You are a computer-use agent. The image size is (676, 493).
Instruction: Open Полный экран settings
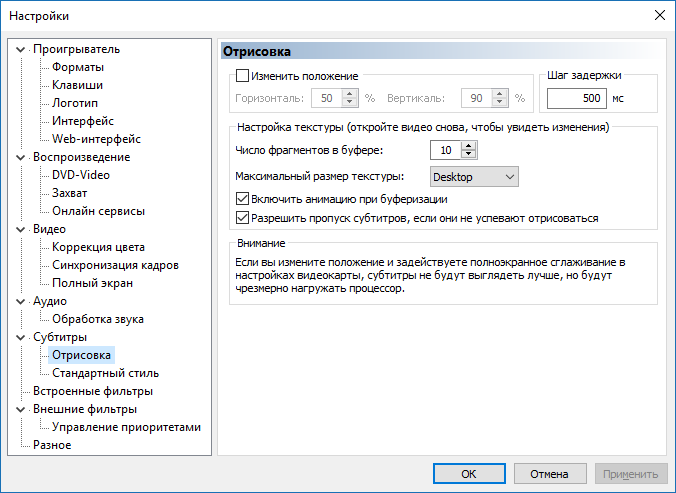point(93,284)
